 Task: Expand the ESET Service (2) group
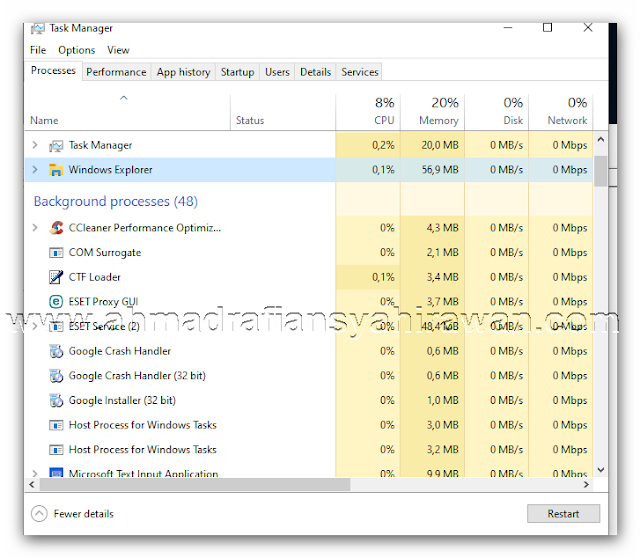click(x=35, y=326)
